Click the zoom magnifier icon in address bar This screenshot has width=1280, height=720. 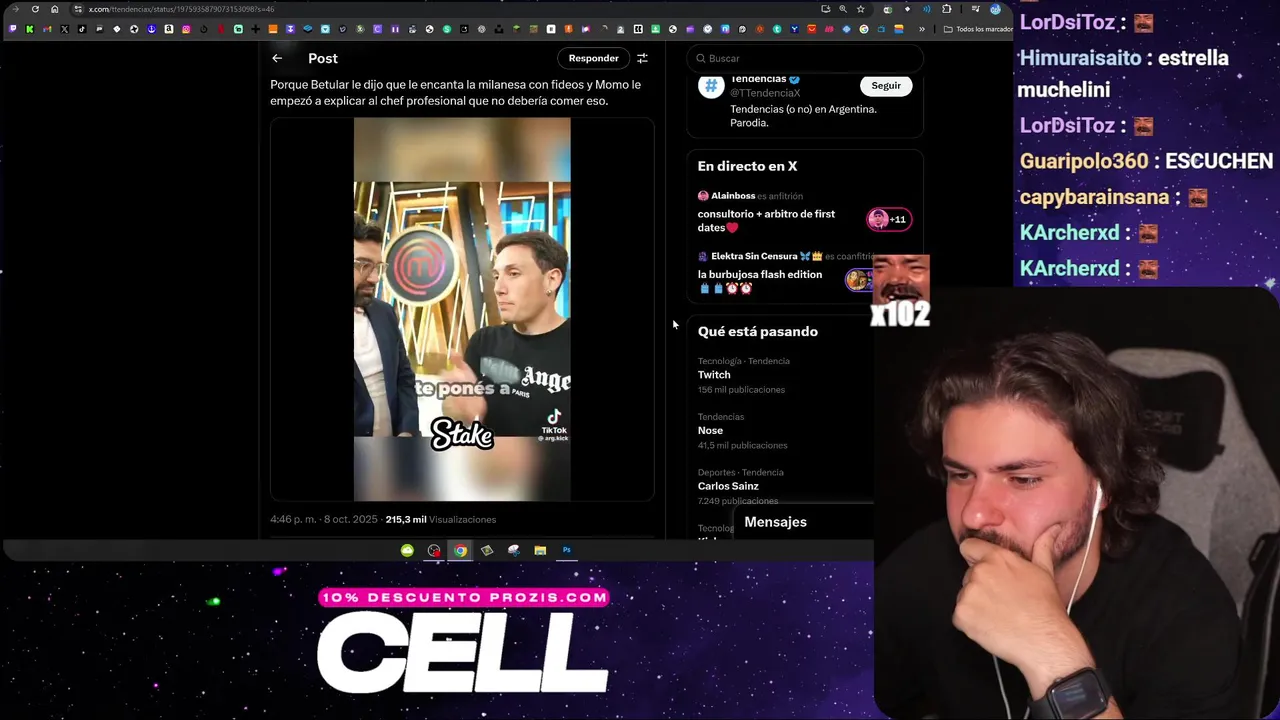[843, 9]
